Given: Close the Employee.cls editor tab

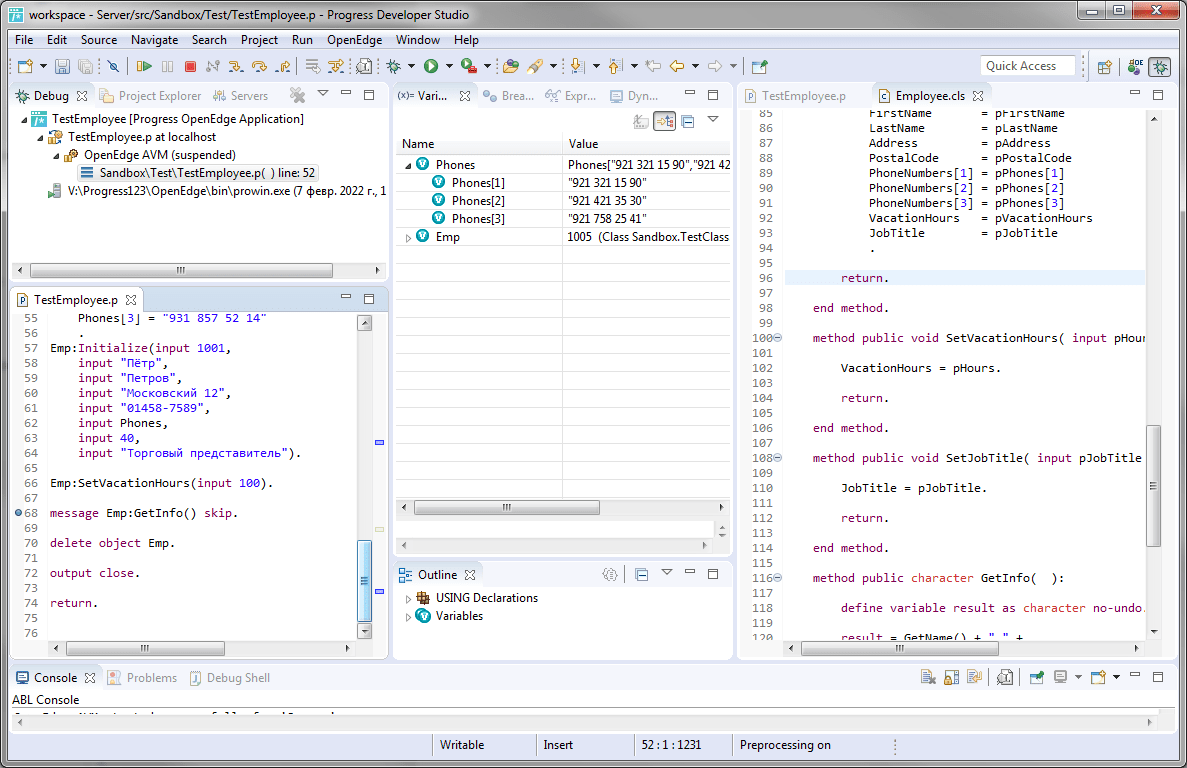Looking at the screenshot, I should click(x=978, y=96).
